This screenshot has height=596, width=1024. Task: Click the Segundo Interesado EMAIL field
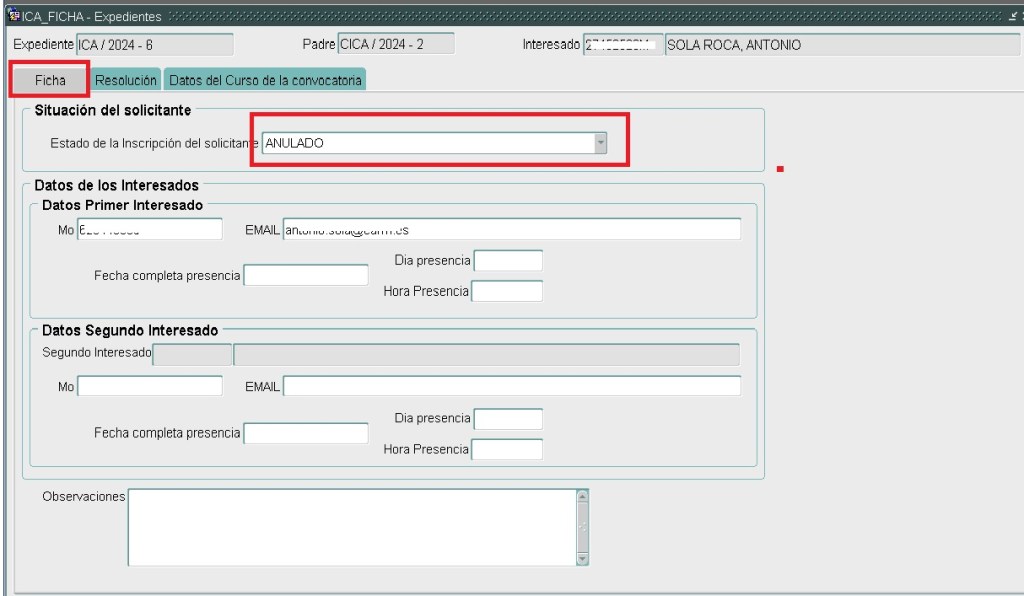click(511, 386)
